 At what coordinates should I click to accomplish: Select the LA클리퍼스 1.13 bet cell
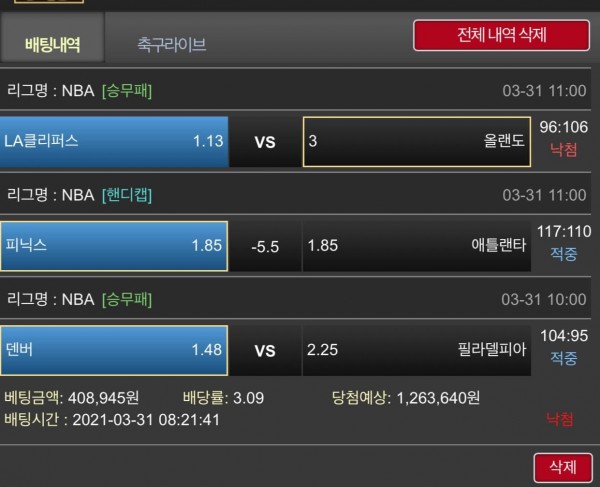coord(114,142)
